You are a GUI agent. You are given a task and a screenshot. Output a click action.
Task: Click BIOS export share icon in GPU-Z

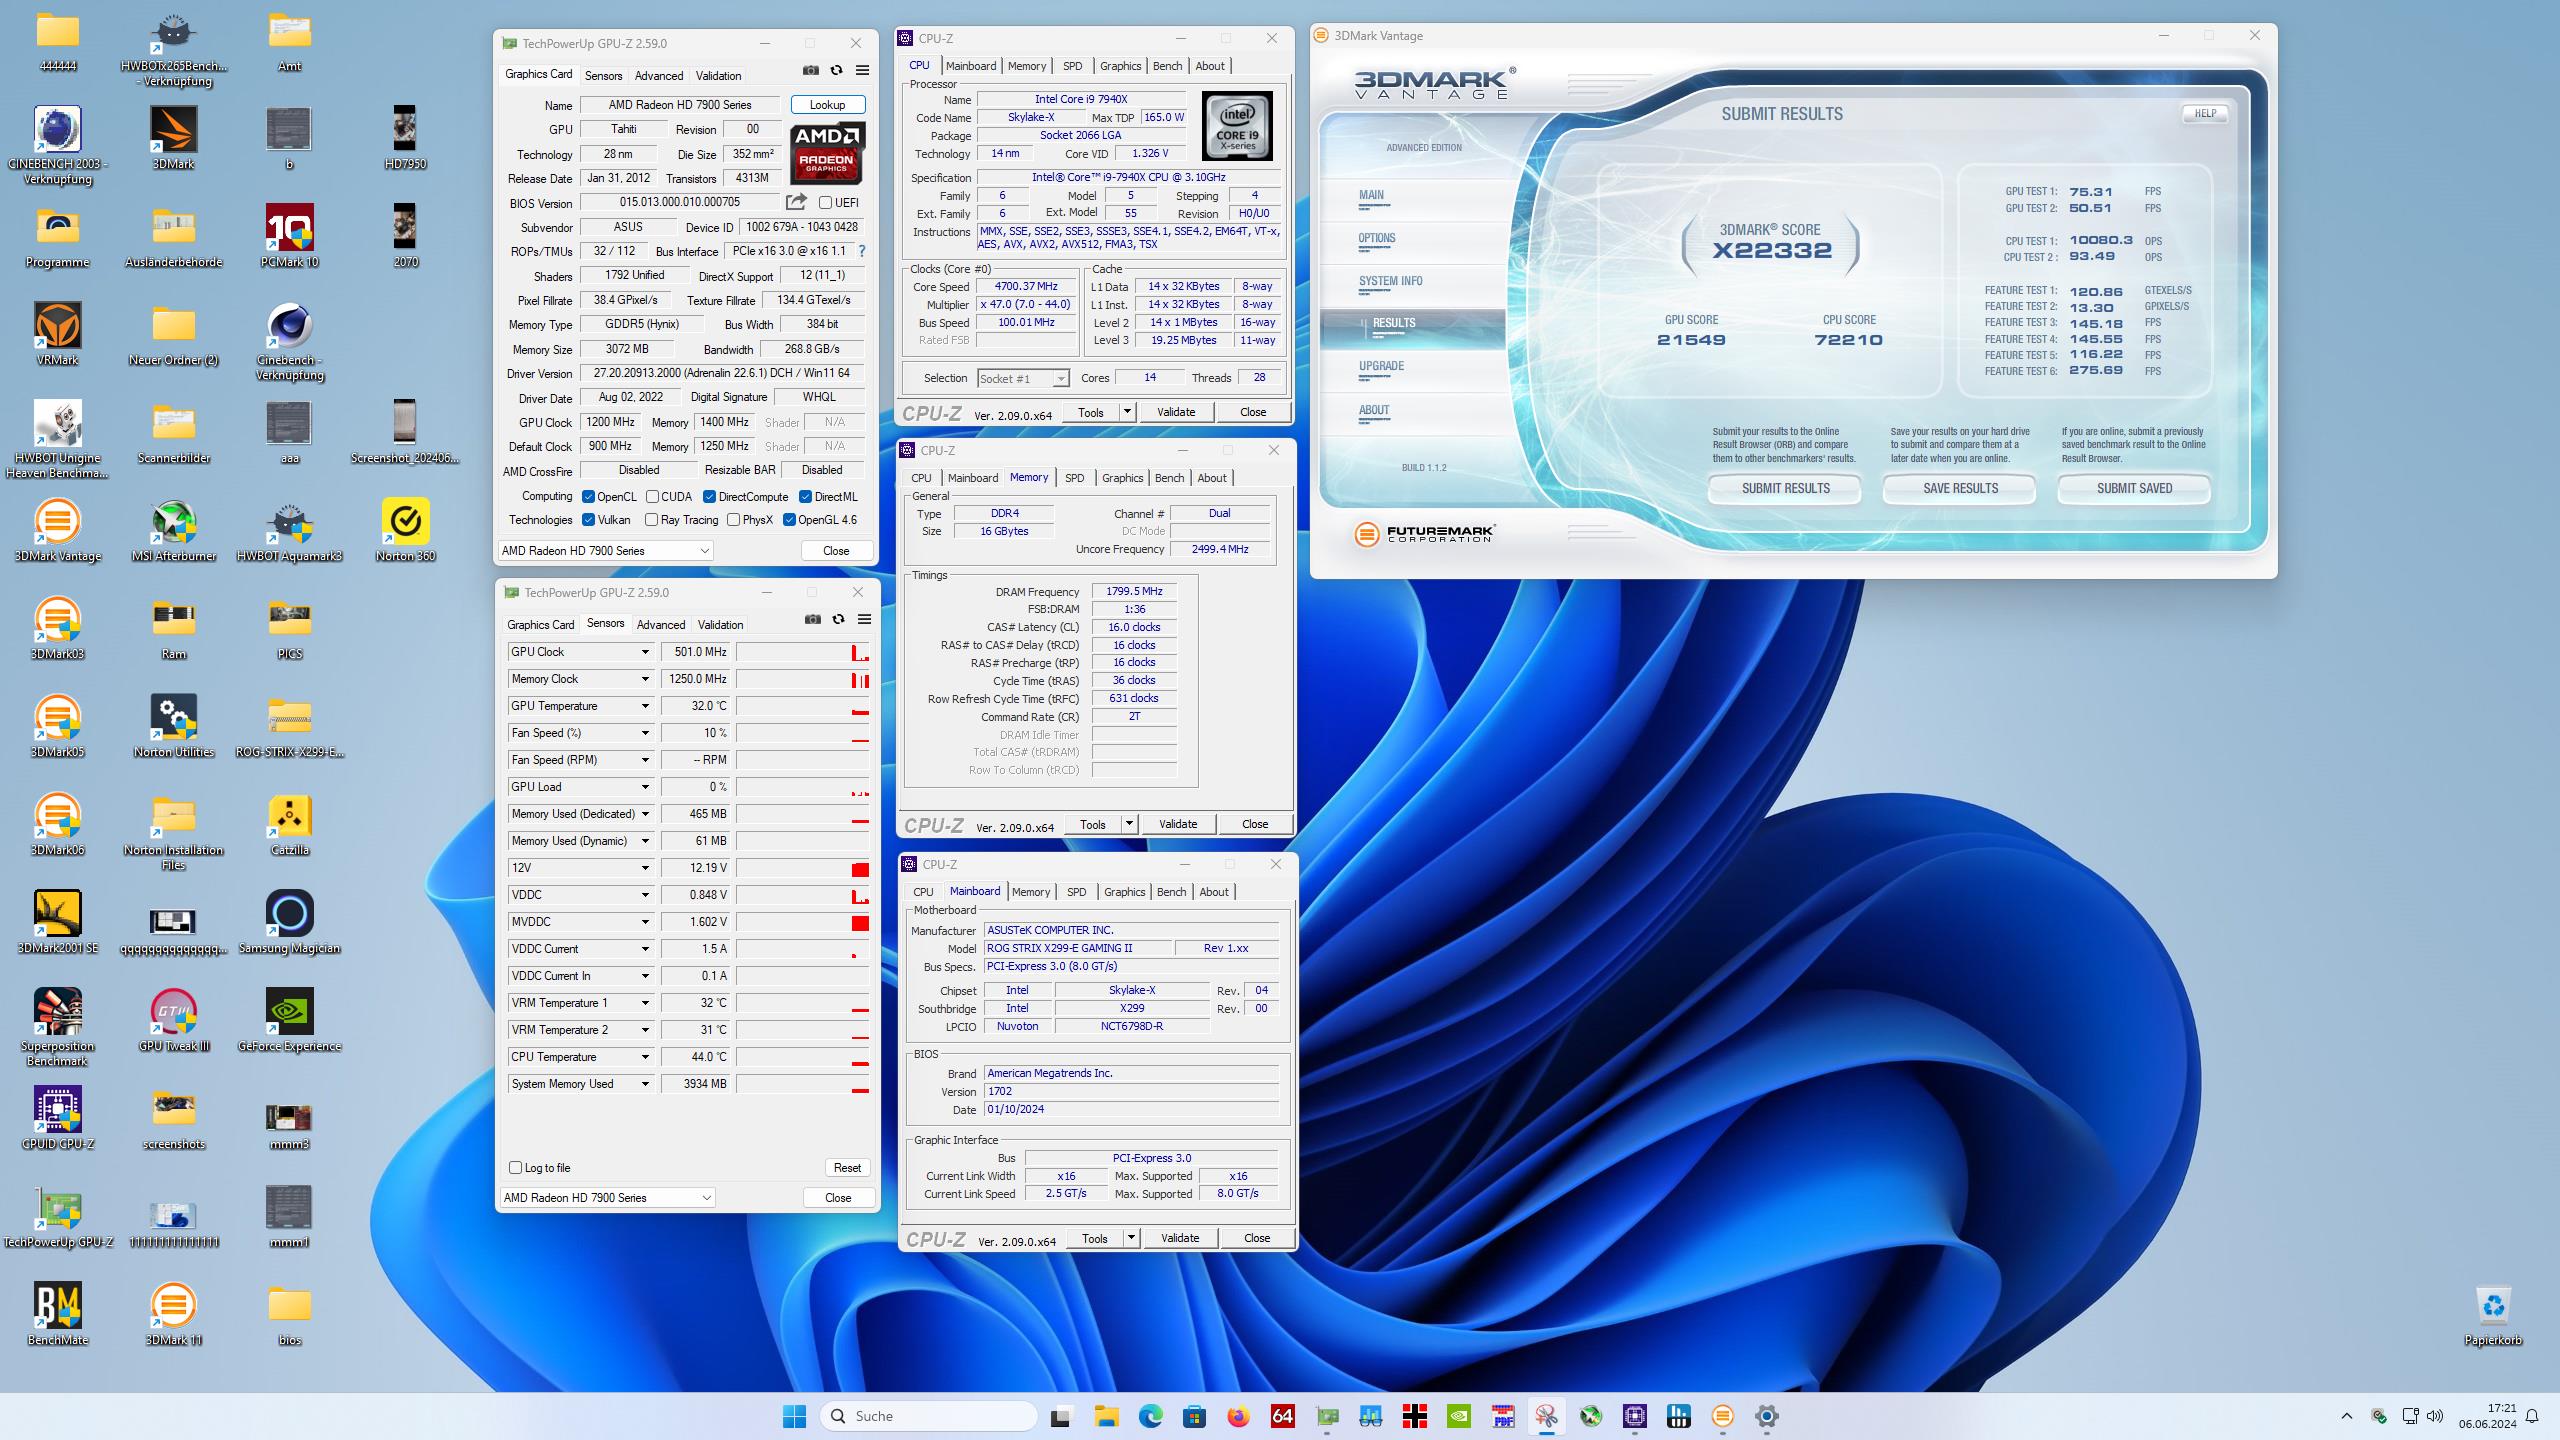pos(796,202)
